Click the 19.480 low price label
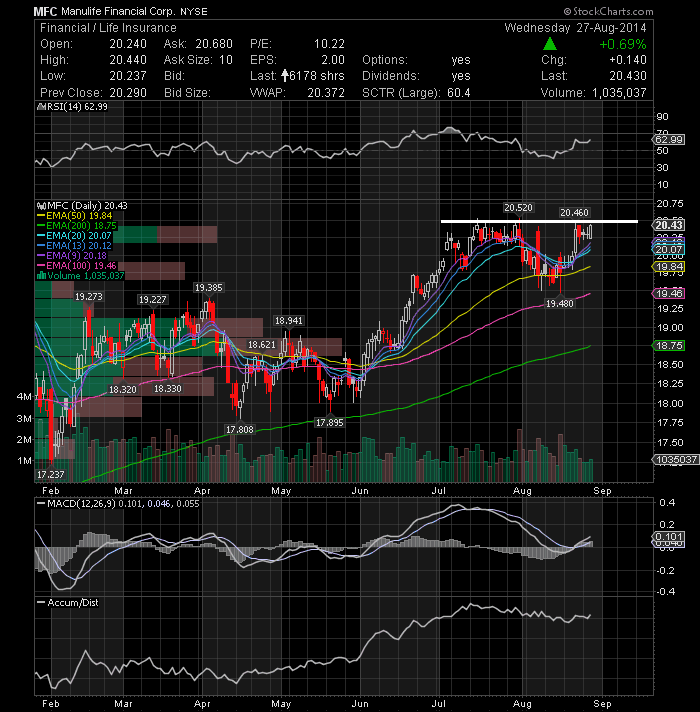Screen dimensions: 700x712 point(559,303)
